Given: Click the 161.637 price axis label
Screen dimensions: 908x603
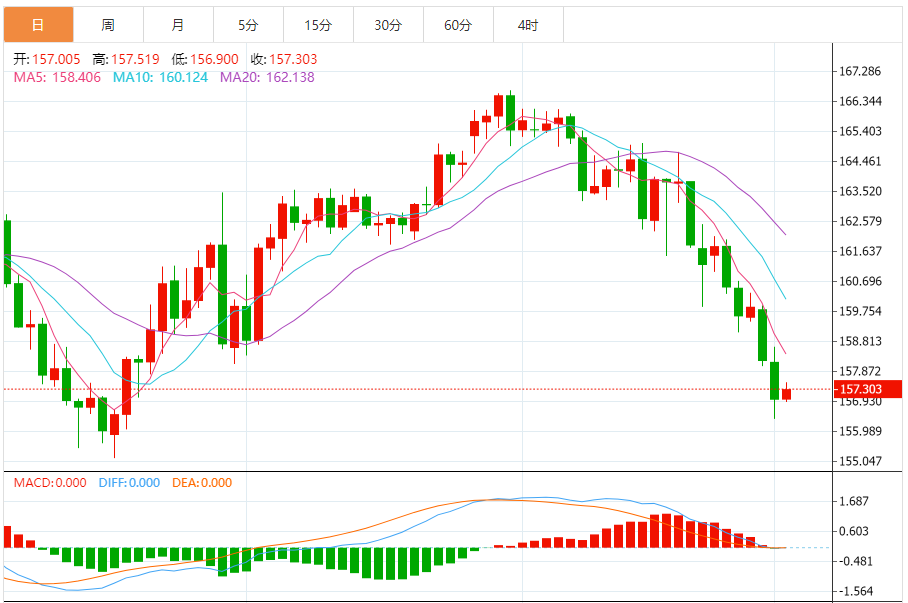Looking at the screenshot, I should [861, 251].
